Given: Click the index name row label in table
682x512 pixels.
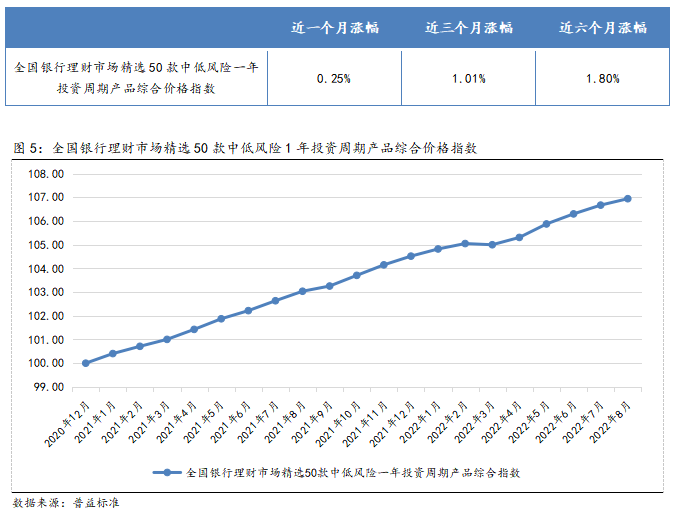Looking at the screenshot, I should [x=137, y=78].
